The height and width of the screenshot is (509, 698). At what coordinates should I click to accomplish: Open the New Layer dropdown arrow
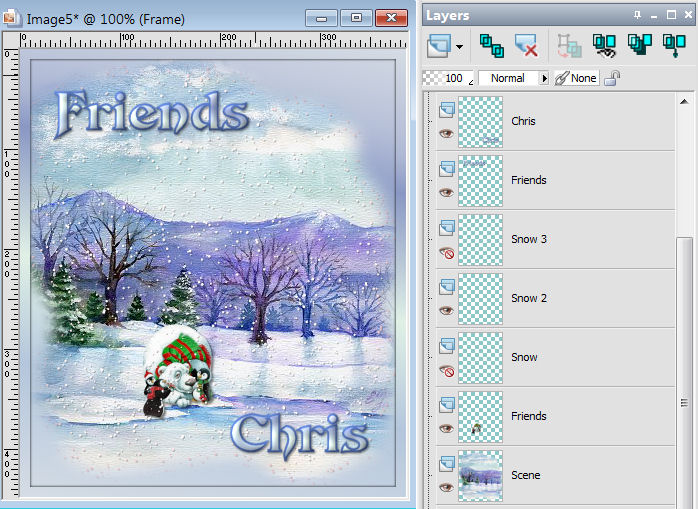[460, 46]
